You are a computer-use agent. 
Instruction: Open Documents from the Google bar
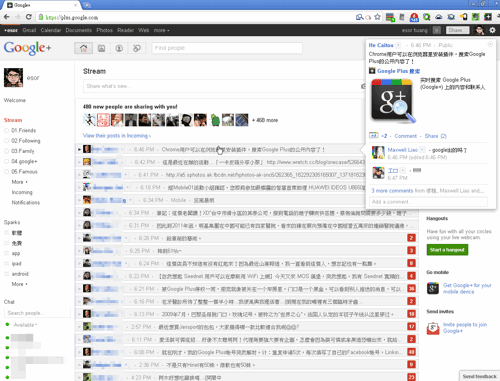(x=78, y=30)
